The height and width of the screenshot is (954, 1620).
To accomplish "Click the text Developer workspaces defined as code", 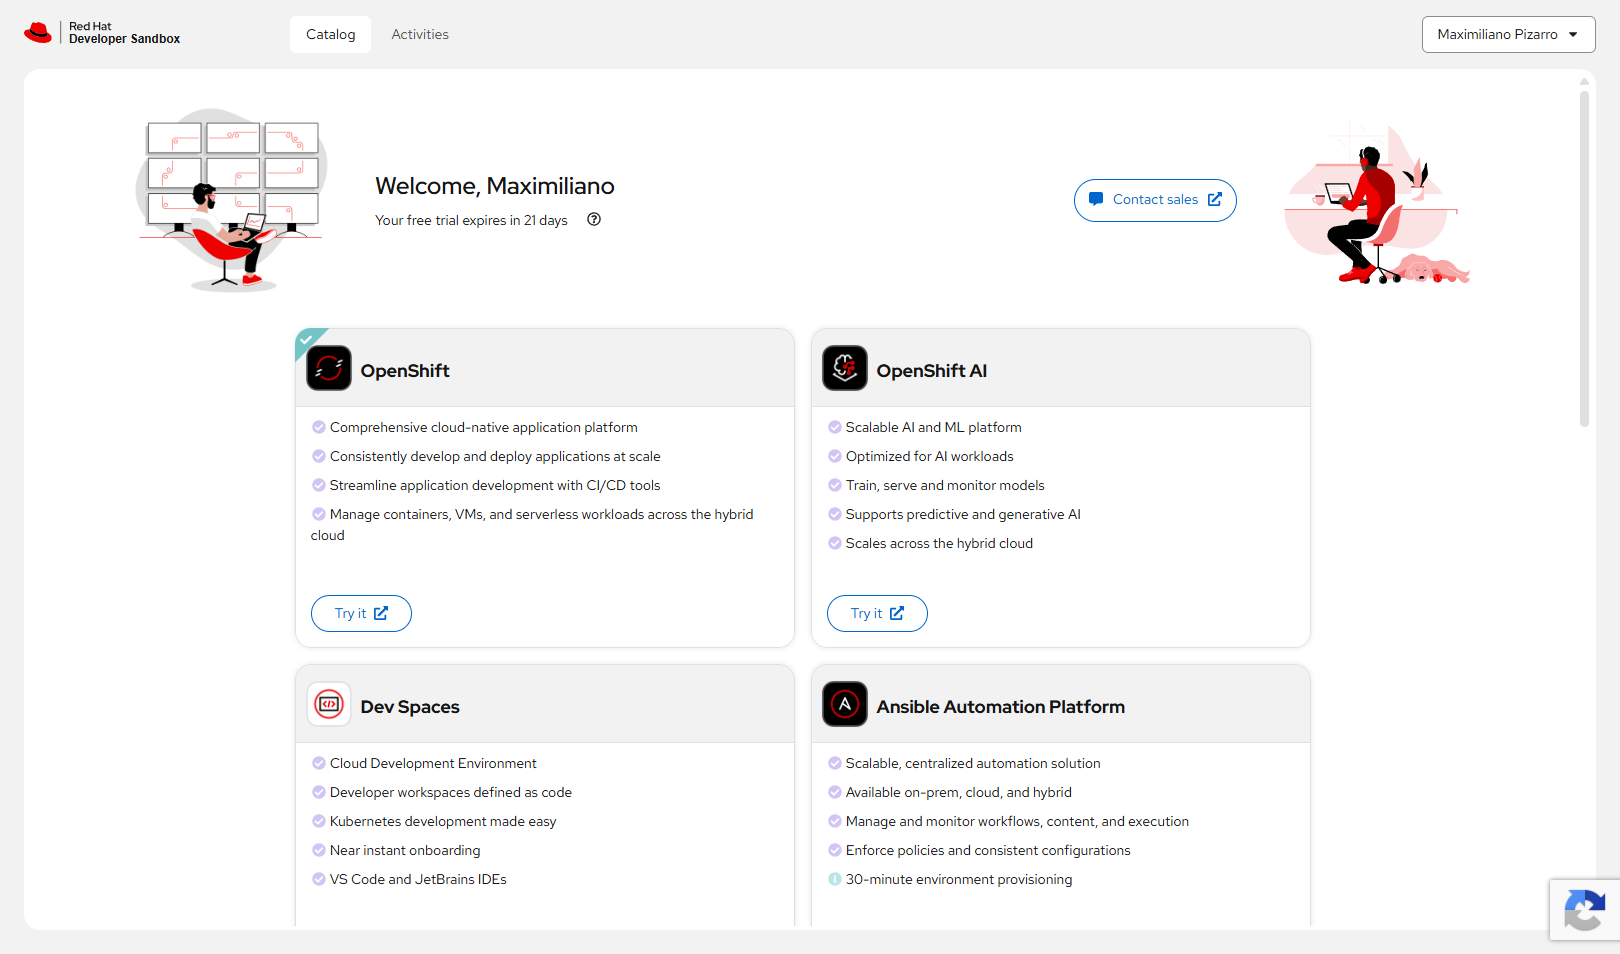I will [451, 792].
